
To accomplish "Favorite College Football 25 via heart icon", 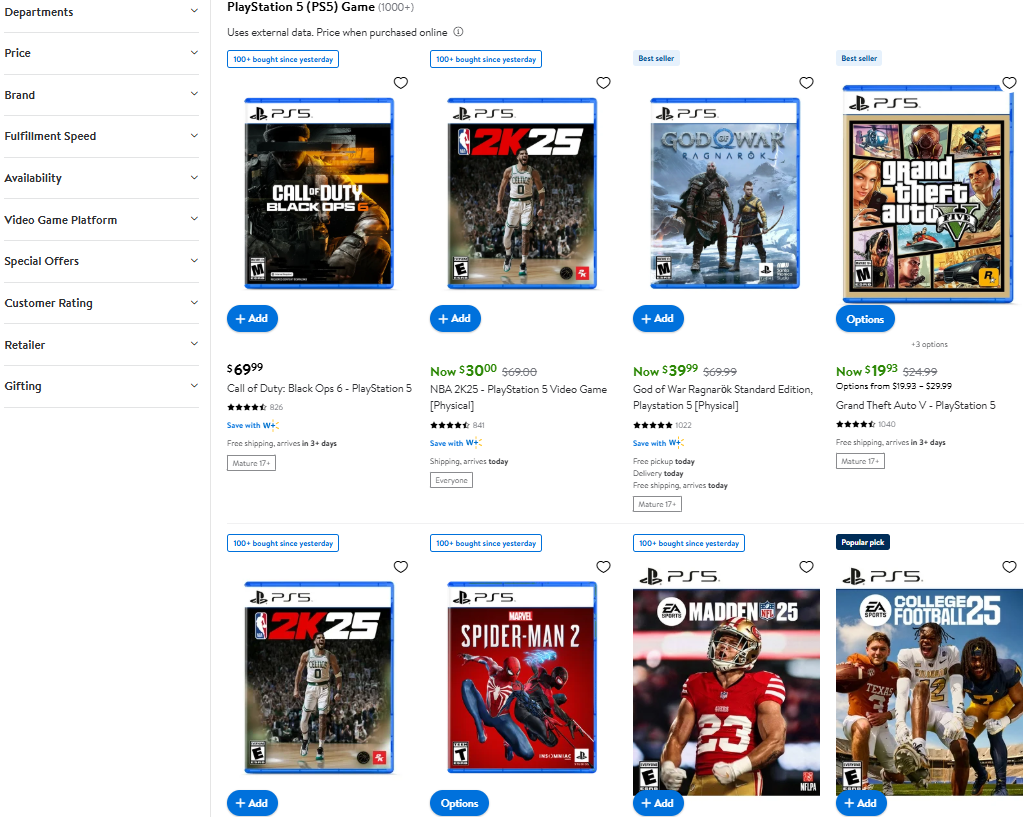I will 1009,567.
